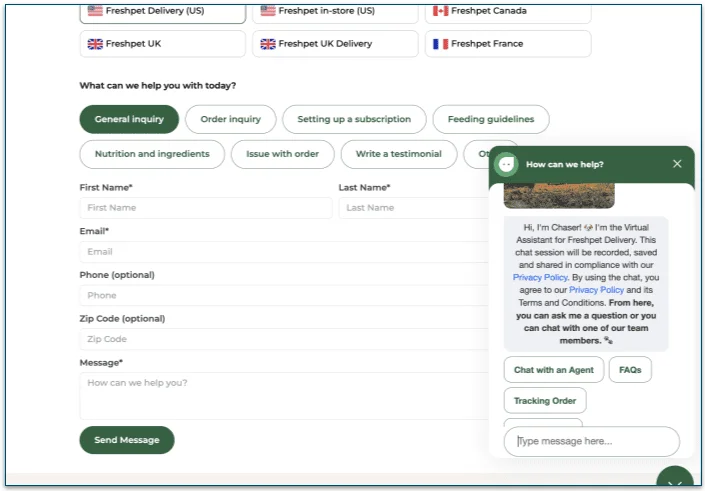The image size is (705, 491).
Task: Click the 'How can we help?' chat title
Action: pos(565,165)
